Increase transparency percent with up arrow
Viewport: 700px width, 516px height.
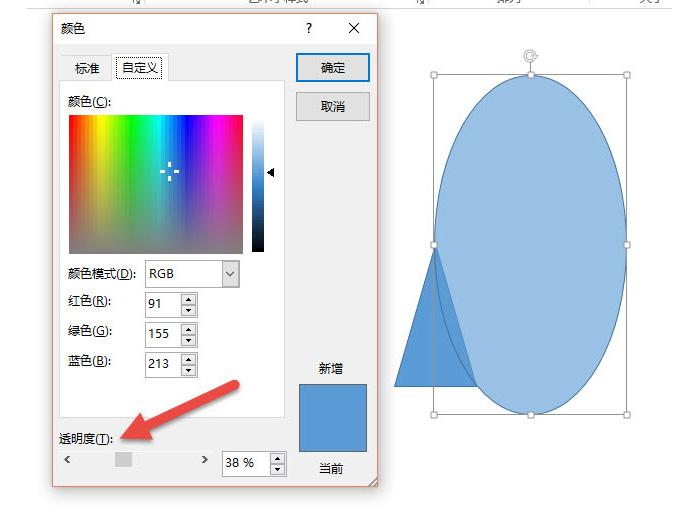[278, 458]
